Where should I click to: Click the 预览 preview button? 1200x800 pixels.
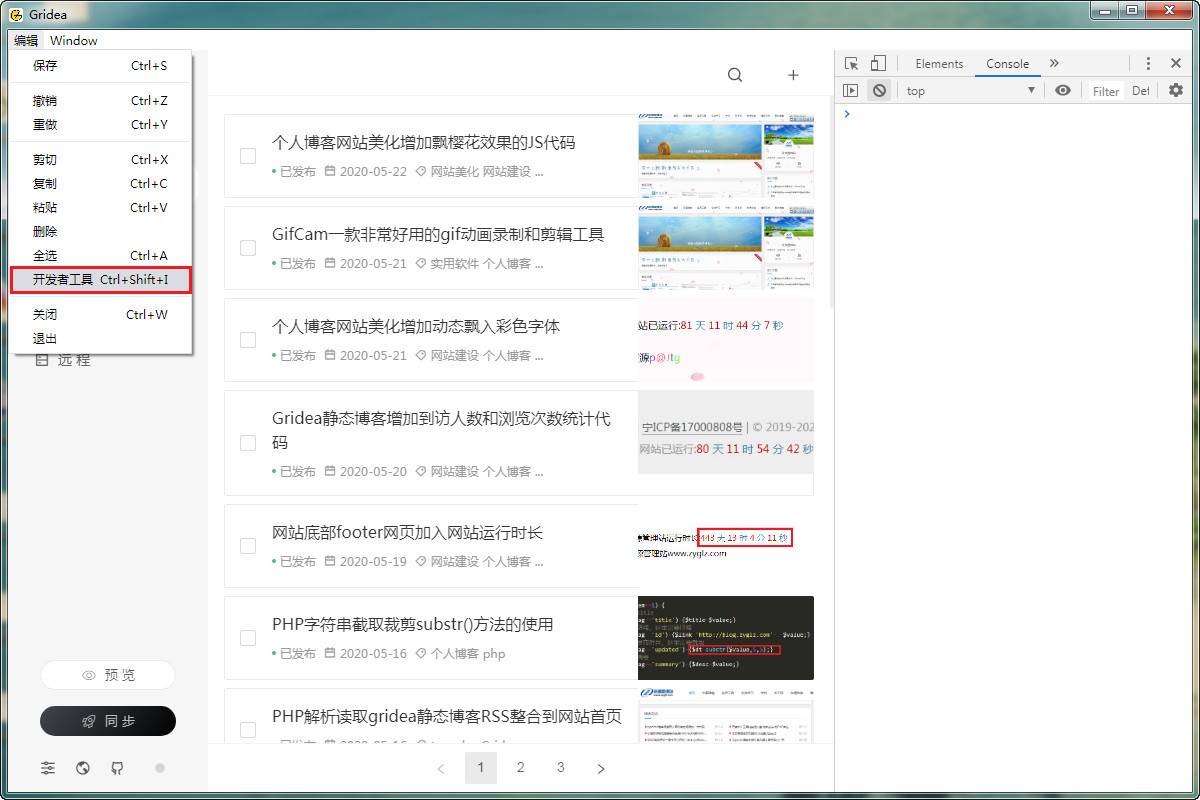(x=108, y=675)
